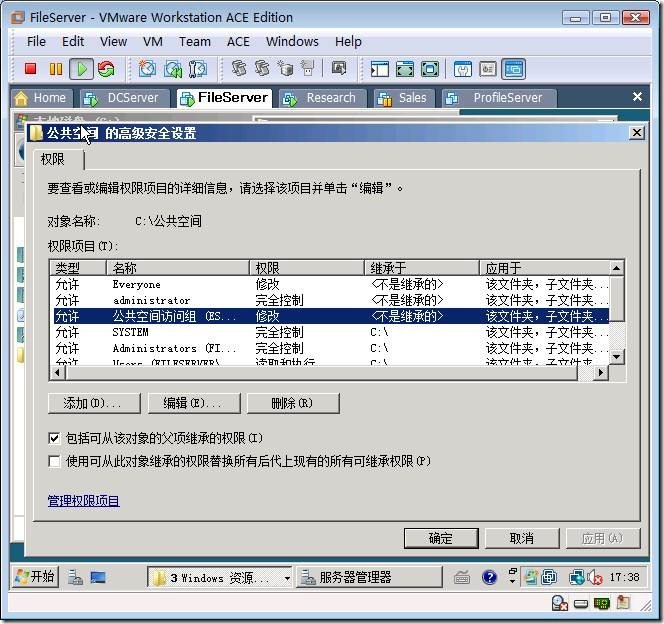664x624 pixels.
Task: Click the summary view toolbar icon
Action: (462, 69)
